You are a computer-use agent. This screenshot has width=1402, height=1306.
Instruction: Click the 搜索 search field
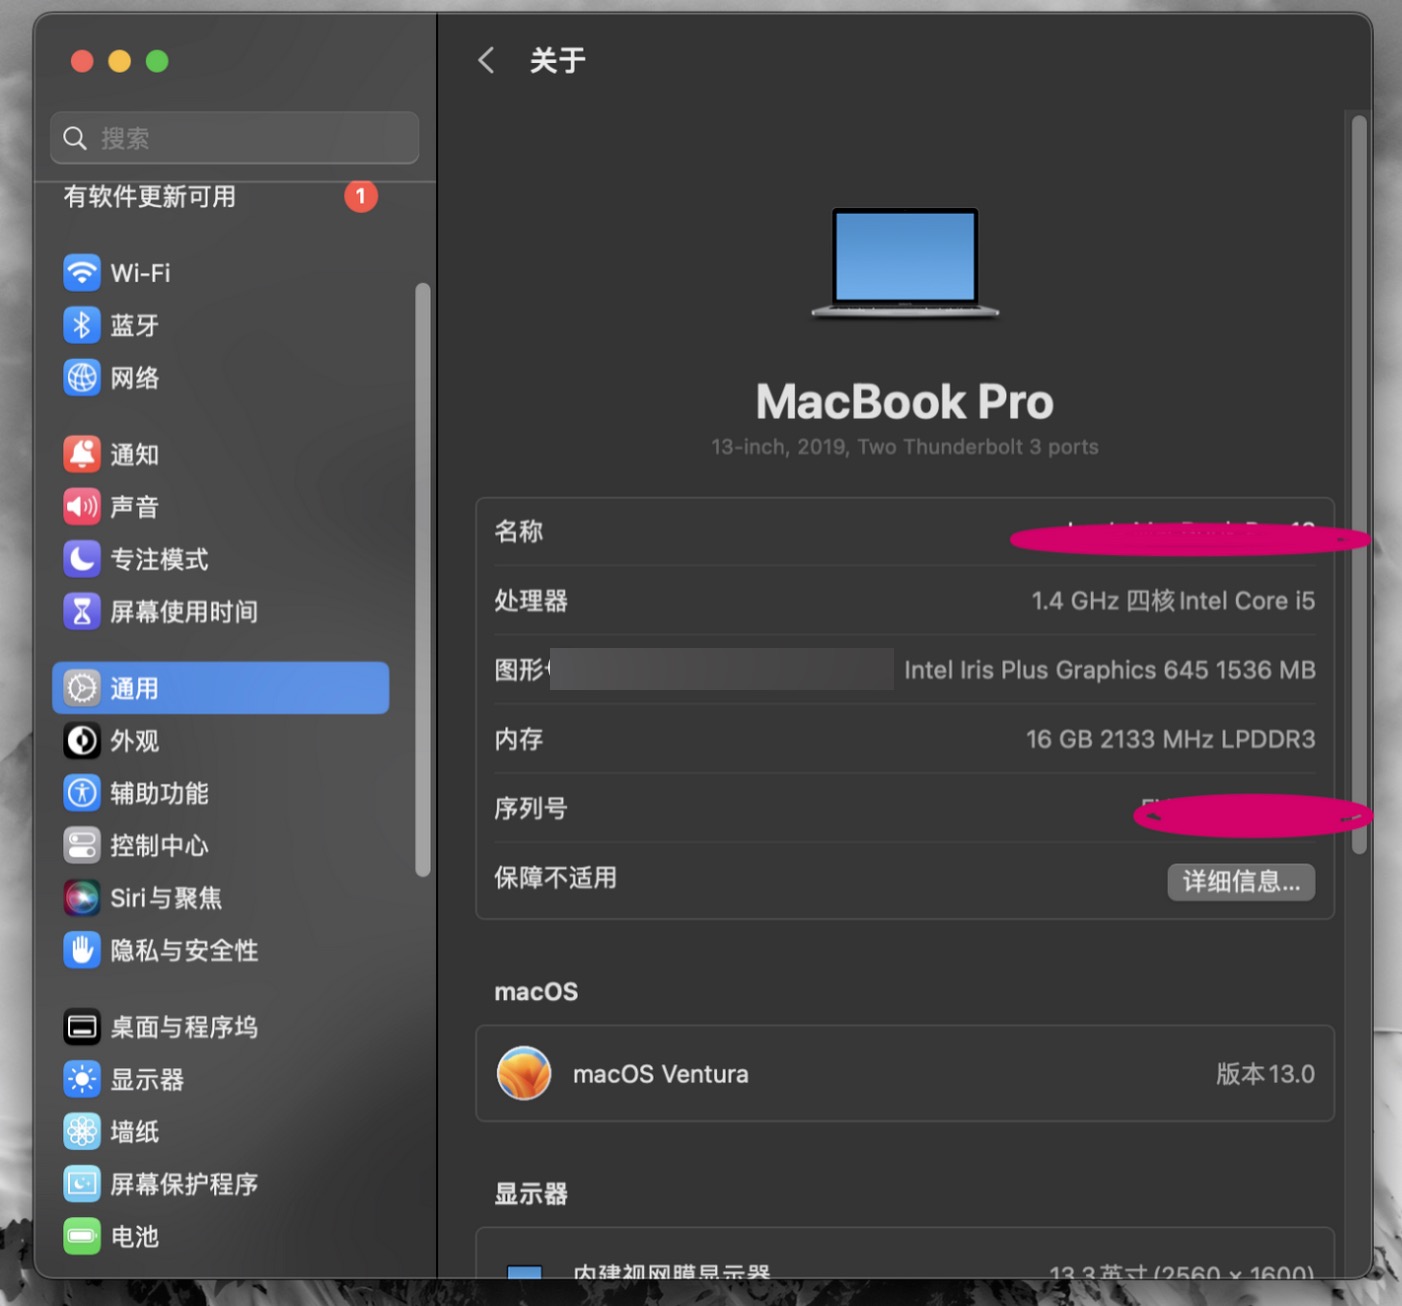[x=233, y=138]
